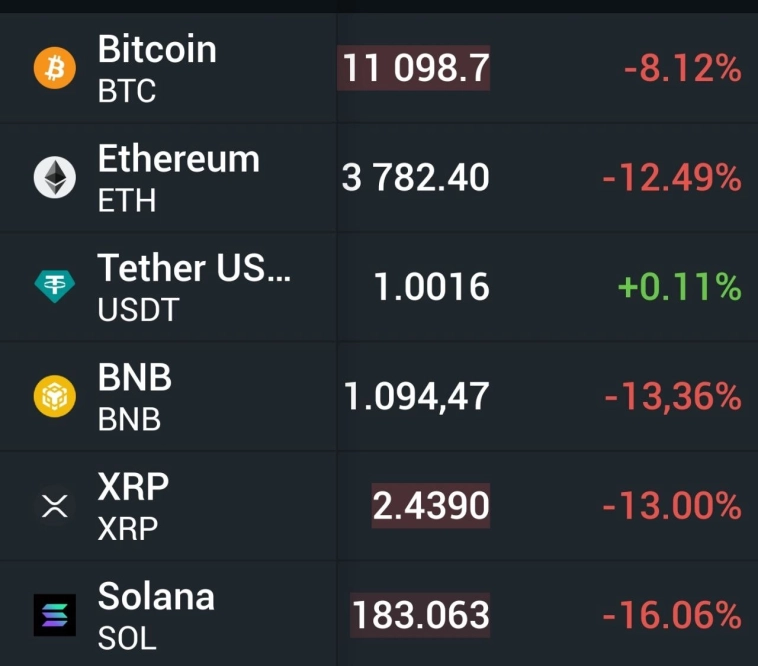Select the Tether US... truncated name

194,268
